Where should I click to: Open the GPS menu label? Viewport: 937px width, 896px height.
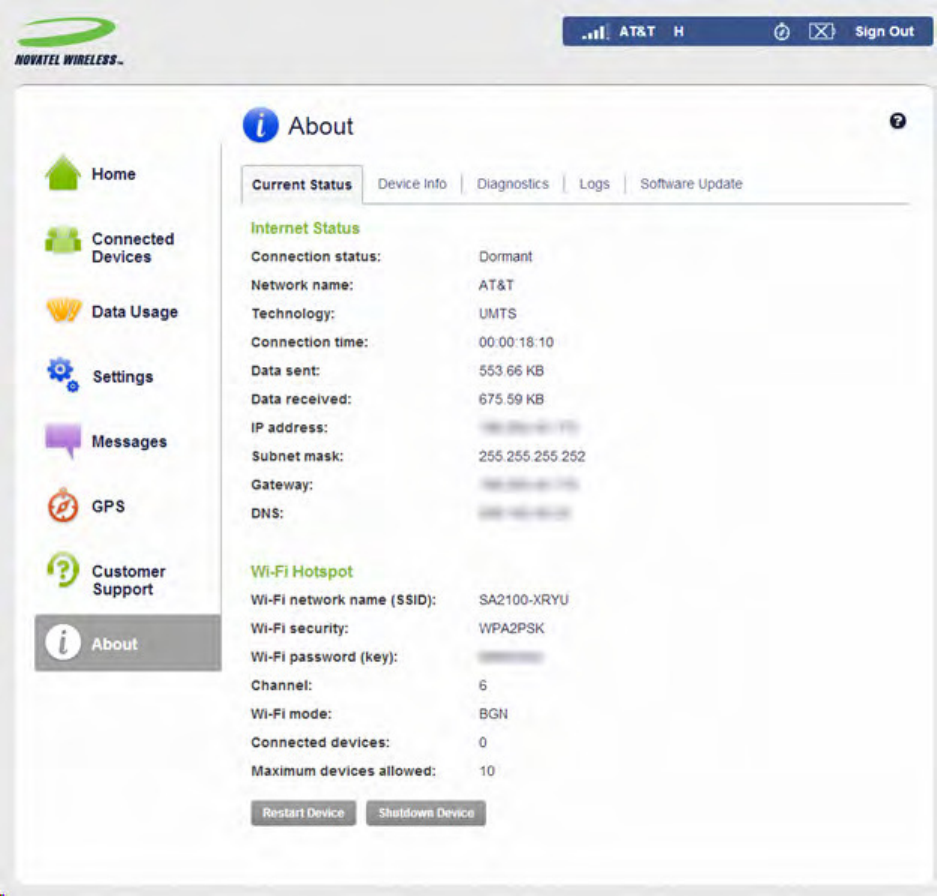108,506
